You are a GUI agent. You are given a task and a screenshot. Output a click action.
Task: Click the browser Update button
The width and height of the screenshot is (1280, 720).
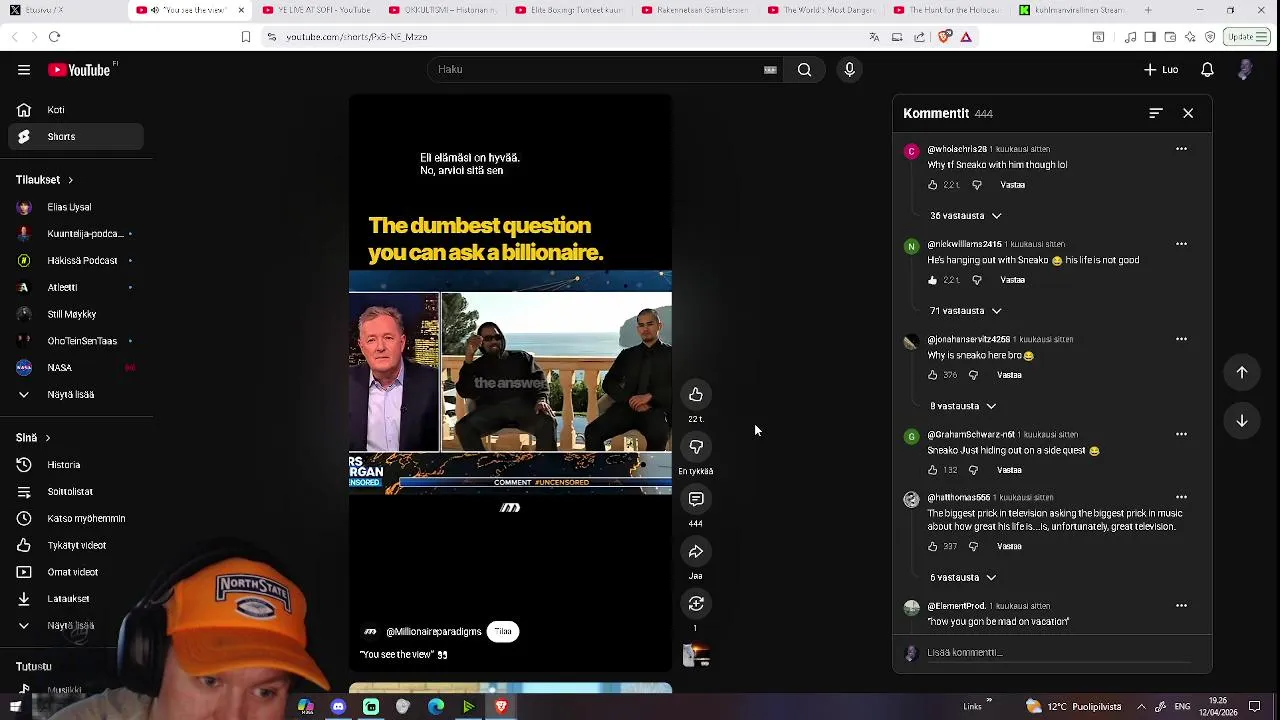(1247, 37)
